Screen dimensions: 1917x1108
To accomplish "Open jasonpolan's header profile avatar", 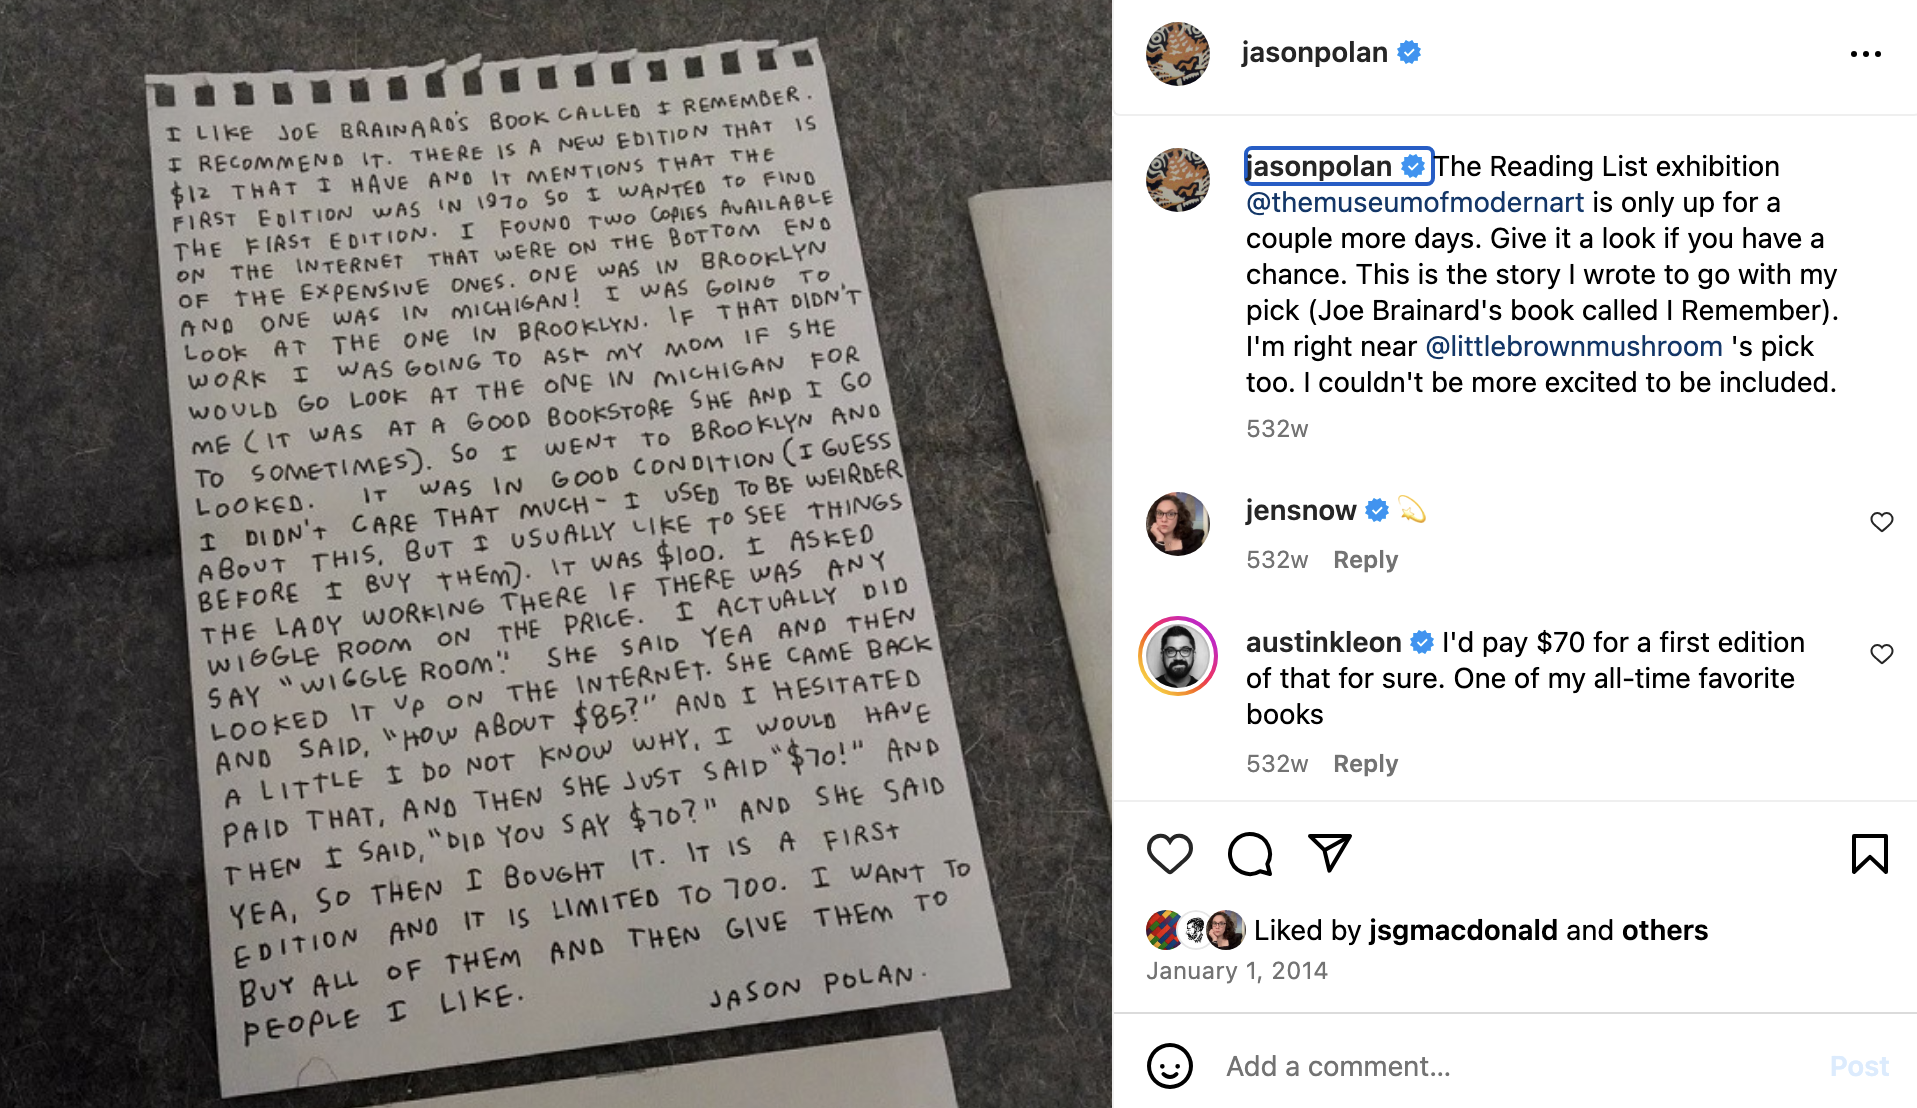I will [1177, 54].
